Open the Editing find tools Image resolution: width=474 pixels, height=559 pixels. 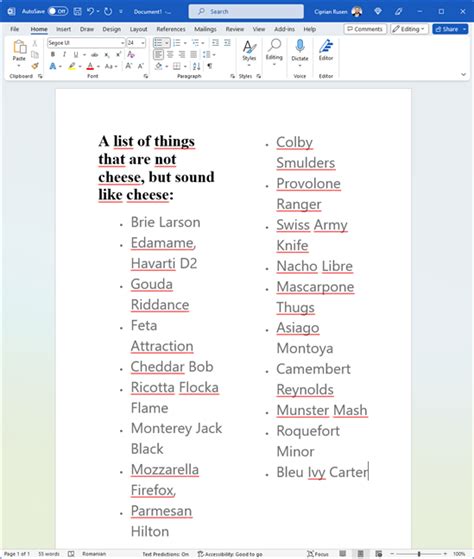coord(274,52)
